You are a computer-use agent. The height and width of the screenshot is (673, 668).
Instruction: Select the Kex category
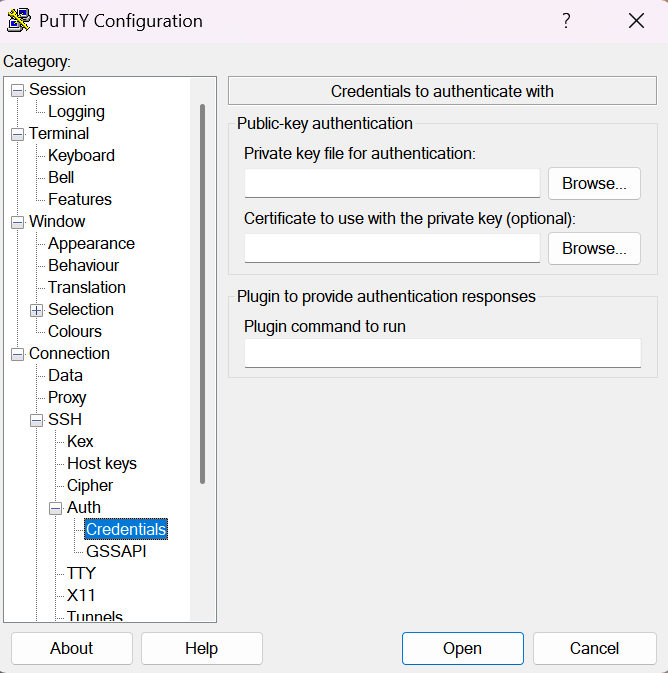(x=80, y=441)
